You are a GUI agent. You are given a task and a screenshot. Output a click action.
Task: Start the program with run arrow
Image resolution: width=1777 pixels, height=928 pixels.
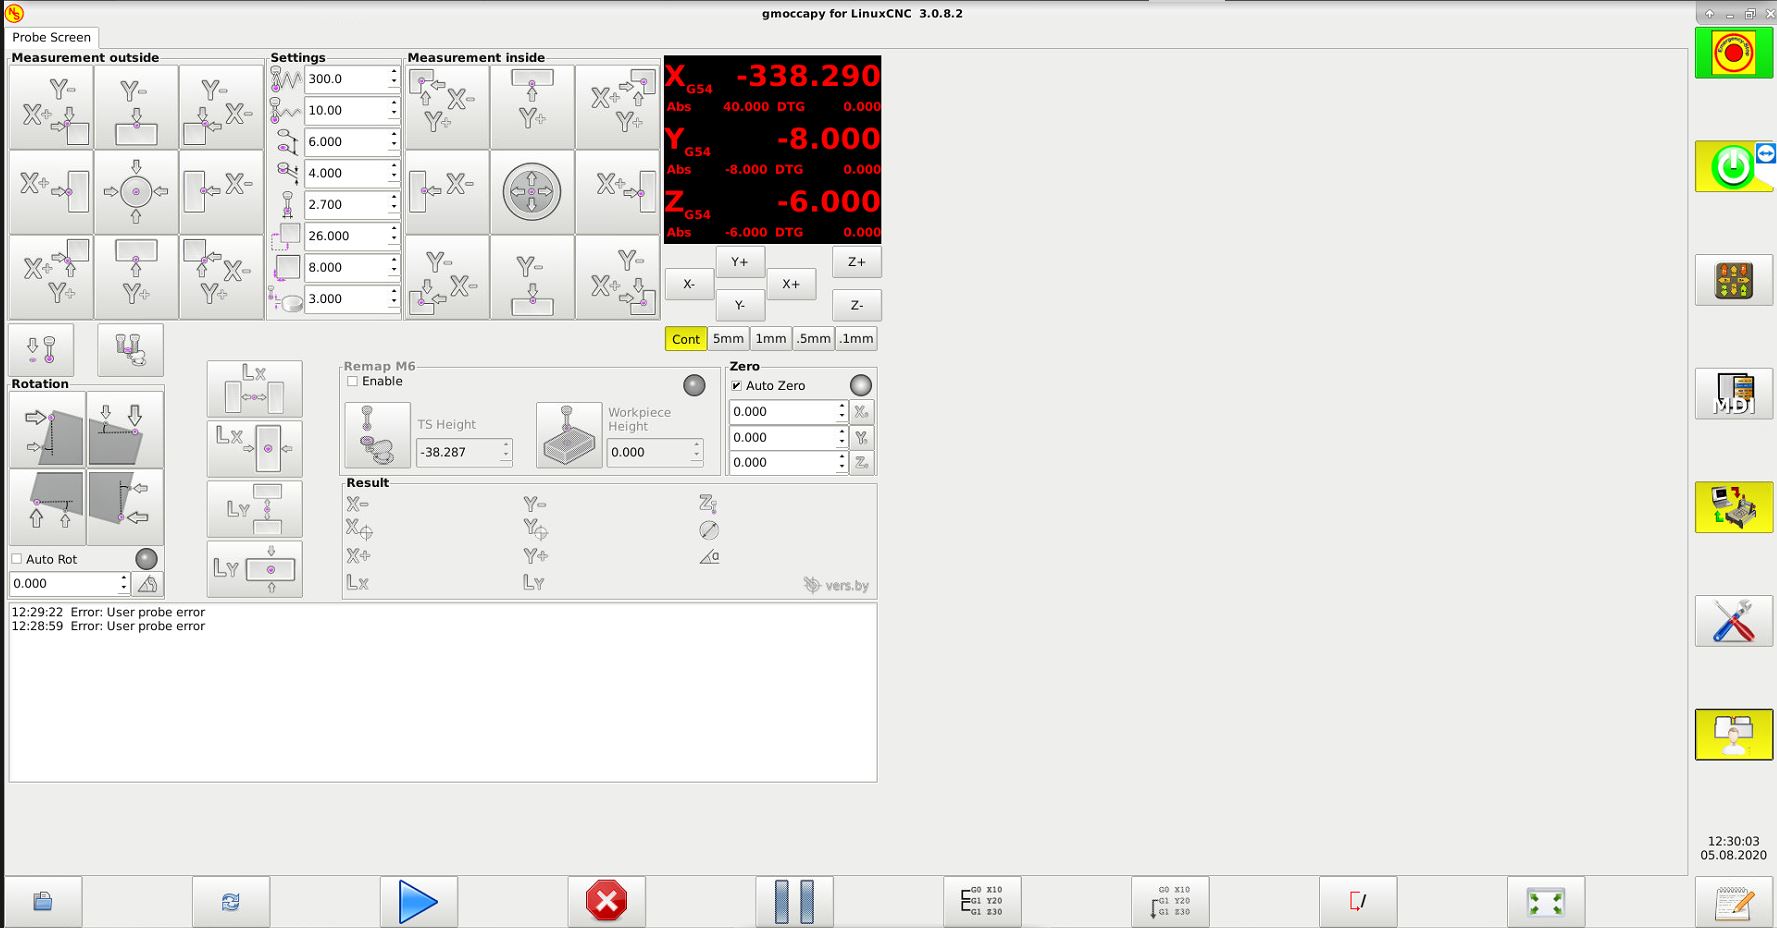click(418, 902)
